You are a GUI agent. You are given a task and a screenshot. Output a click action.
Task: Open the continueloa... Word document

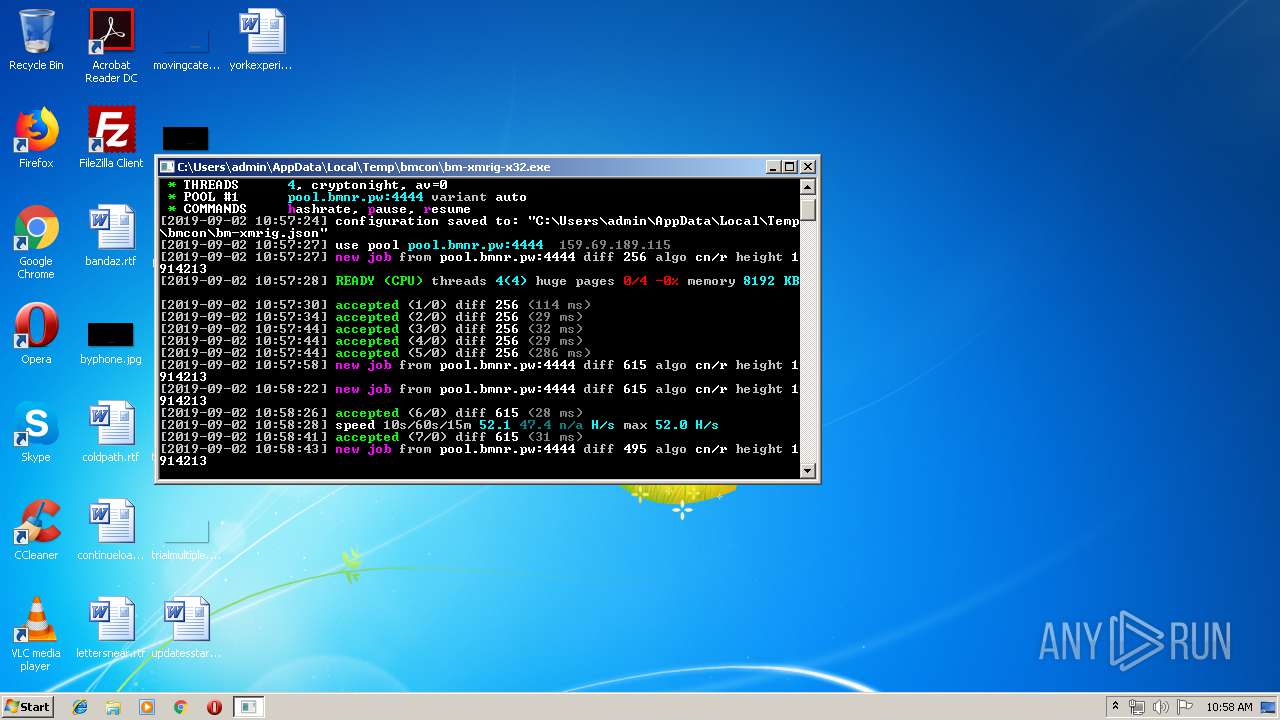click(111, 530)
